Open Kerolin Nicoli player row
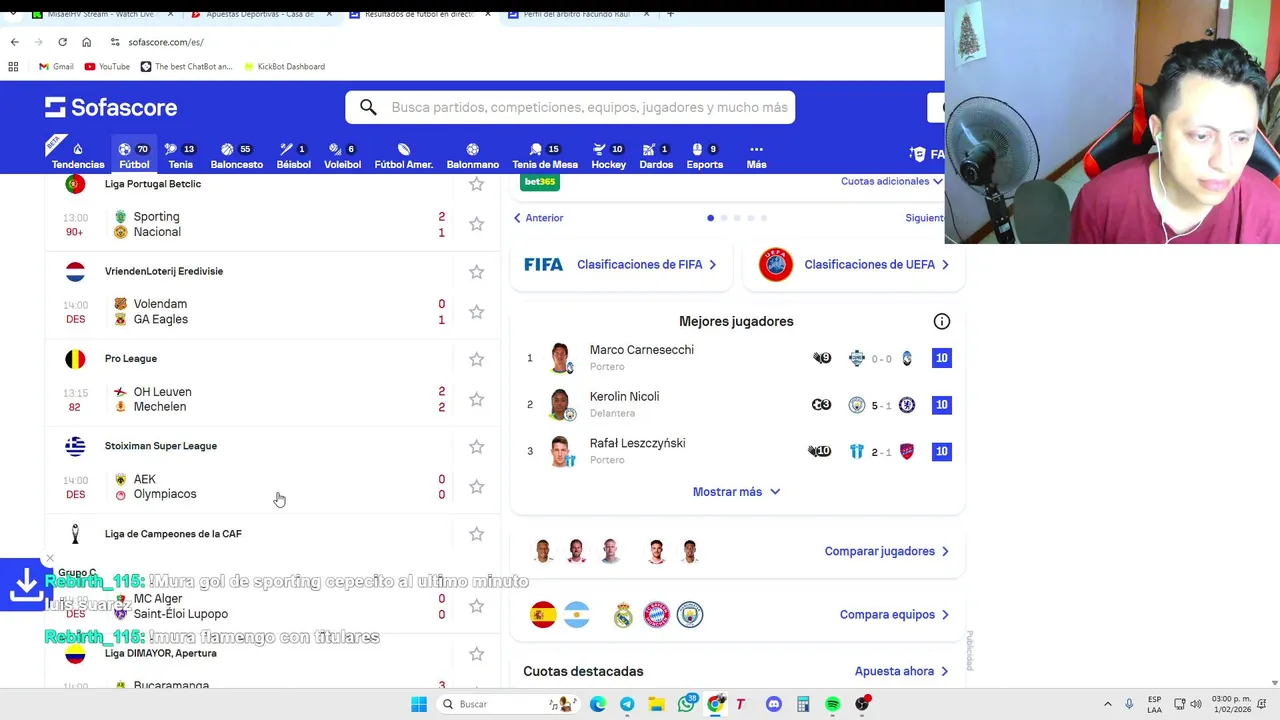The image size is (1280, 720). tap(737, 404)
